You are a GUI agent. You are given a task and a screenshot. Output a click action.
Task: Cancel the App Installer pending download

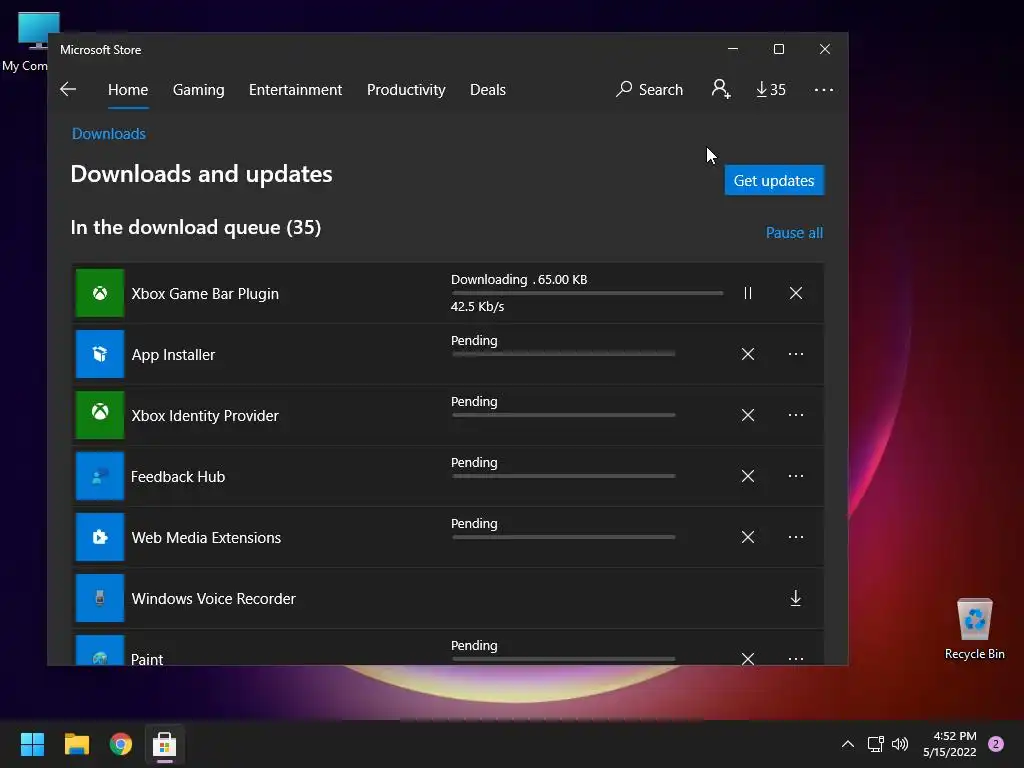pos(748,354)
